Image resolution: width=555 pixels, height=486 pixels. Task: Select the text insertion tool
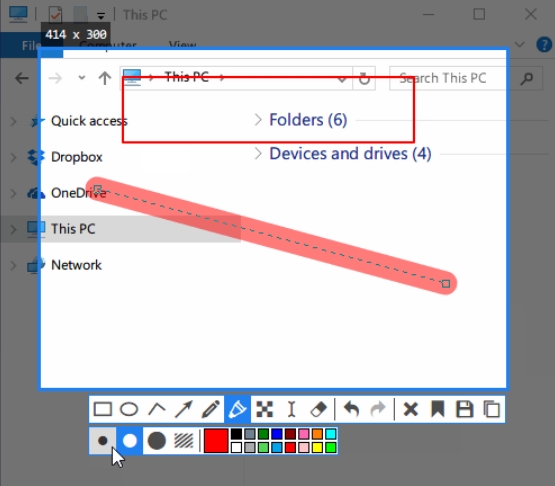click(x=291, y=410)
